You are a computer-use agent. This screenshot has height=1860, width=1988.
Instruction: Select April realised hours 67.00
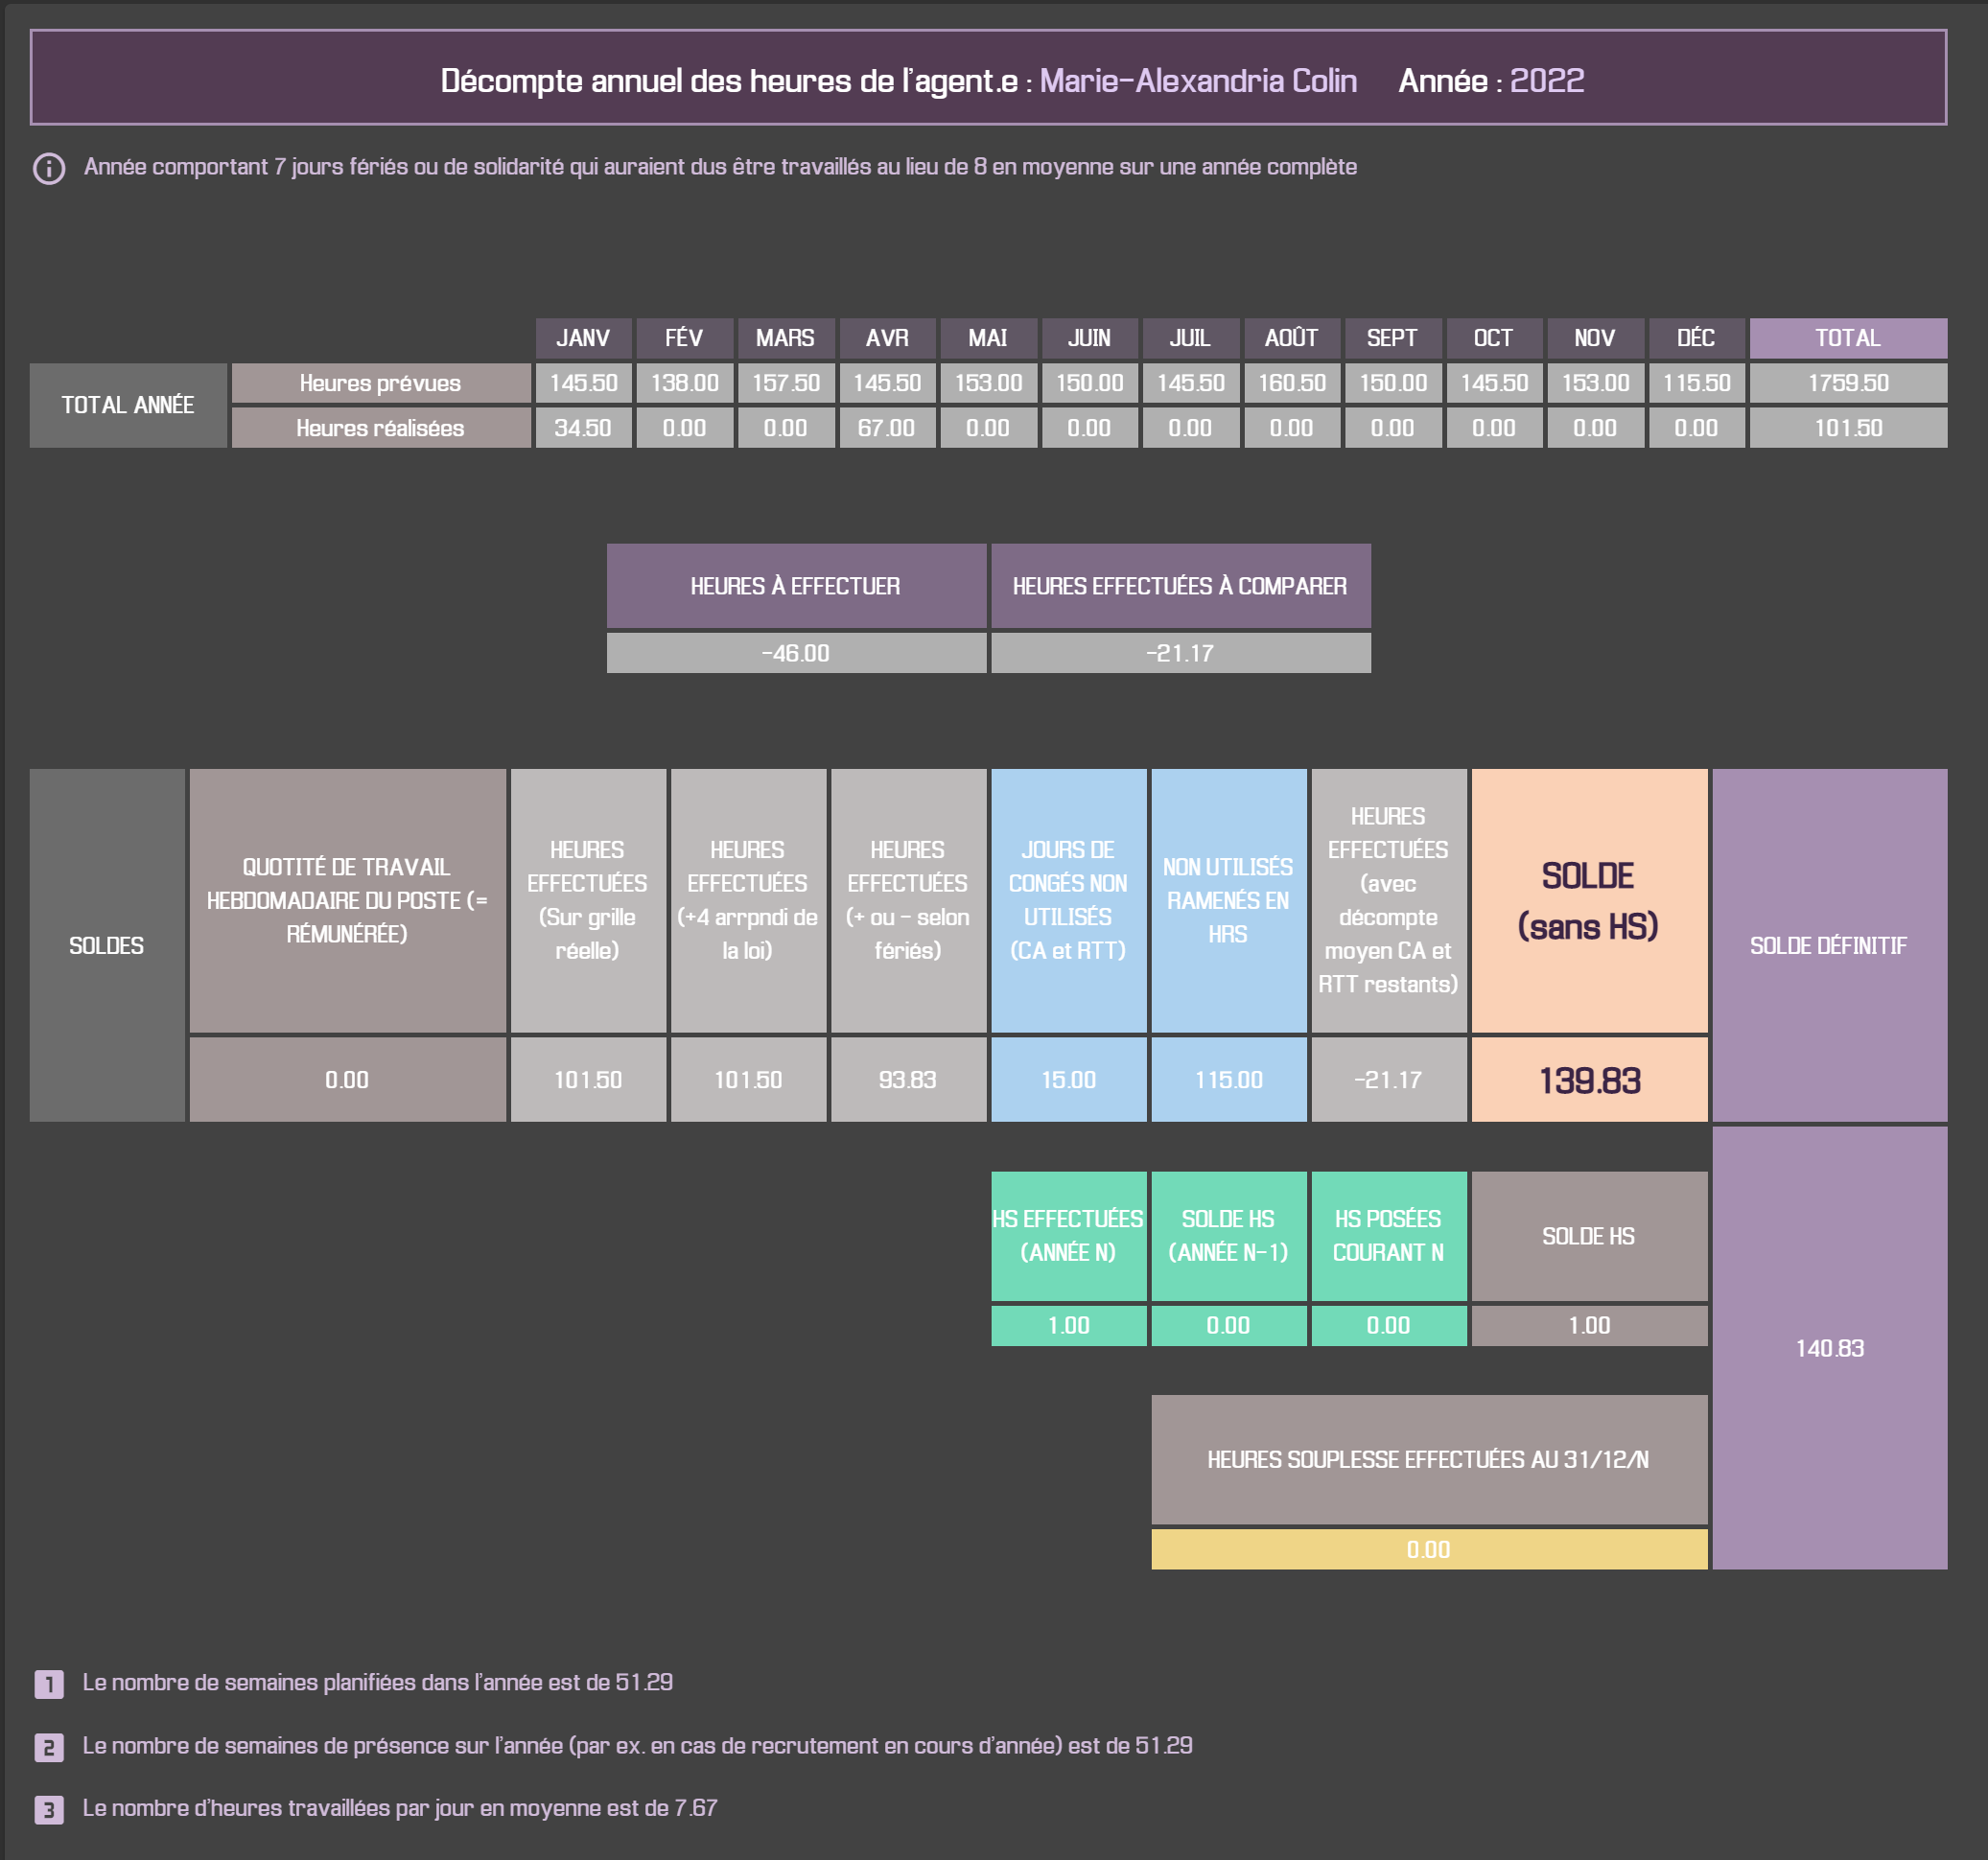(x=888, y=428)
